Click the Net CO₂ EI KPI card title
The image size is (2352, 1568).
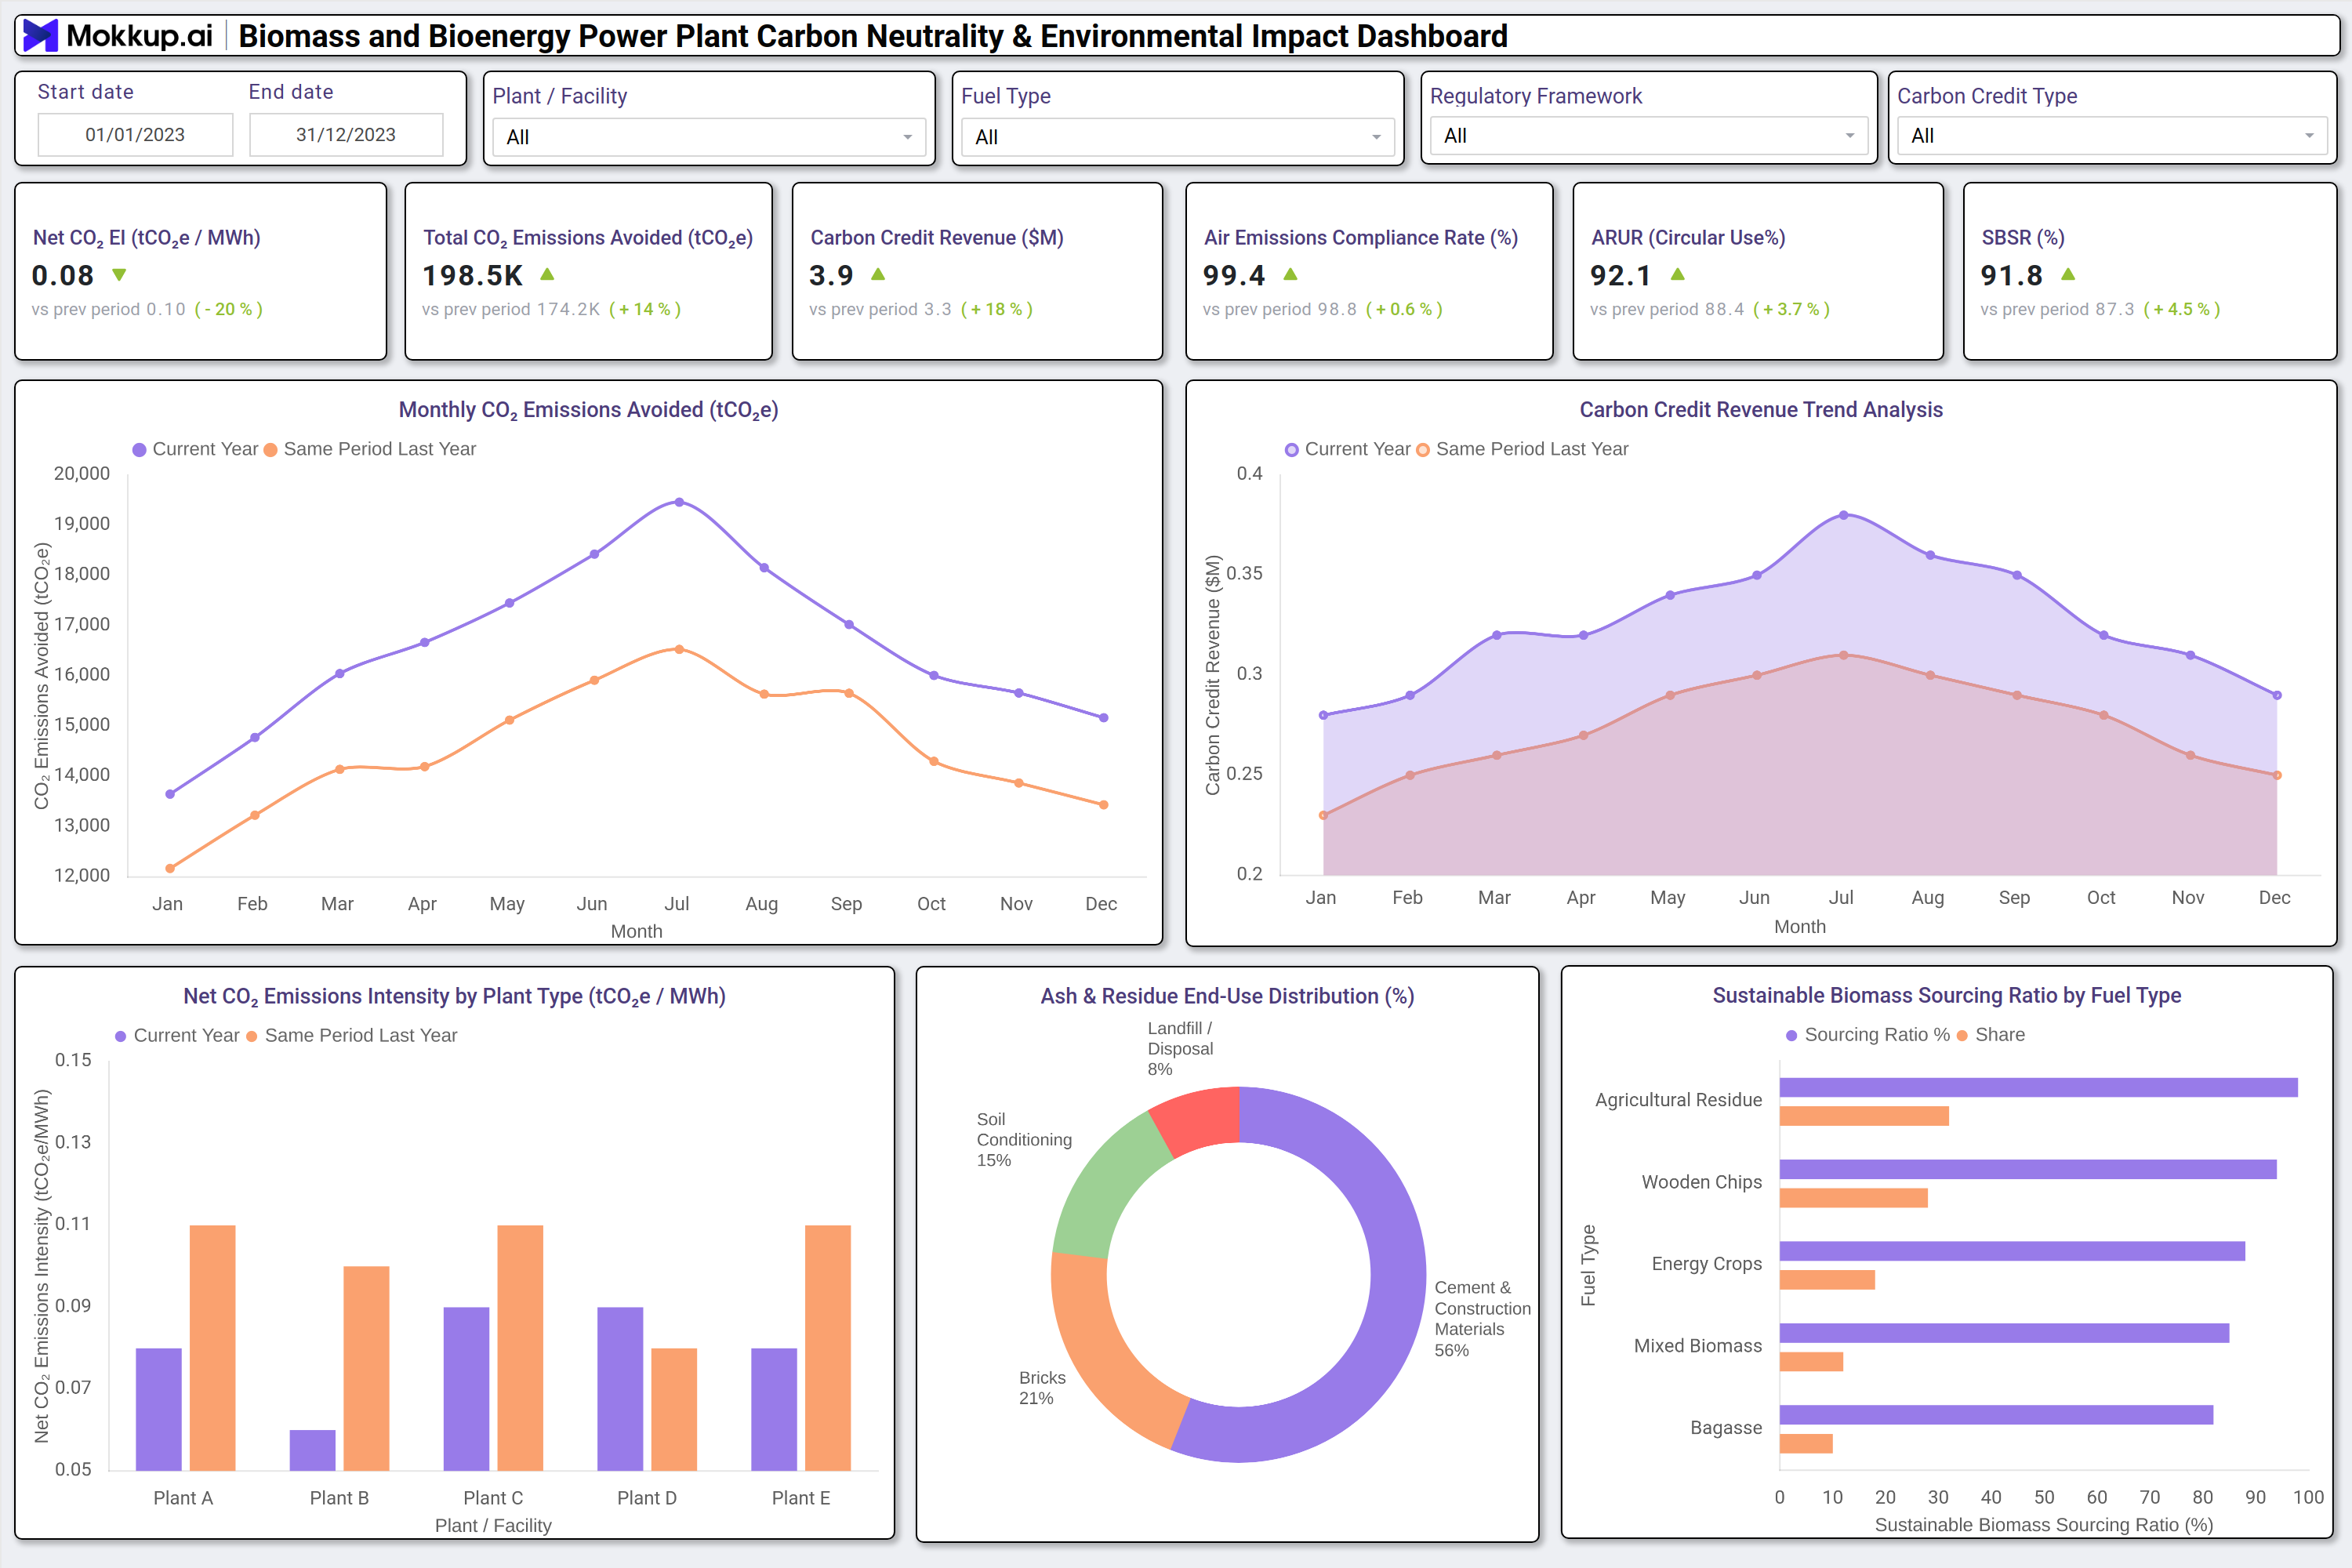146,238
